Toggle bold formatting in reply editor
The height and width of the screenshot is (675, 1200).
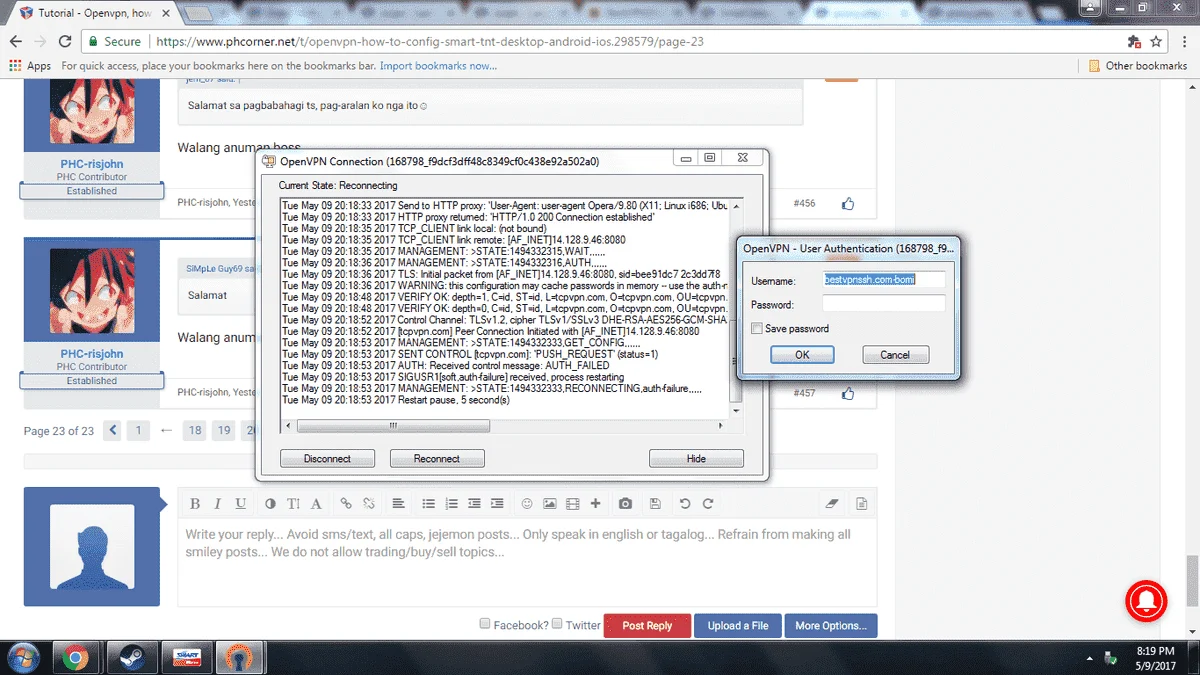tap(195, 503)
